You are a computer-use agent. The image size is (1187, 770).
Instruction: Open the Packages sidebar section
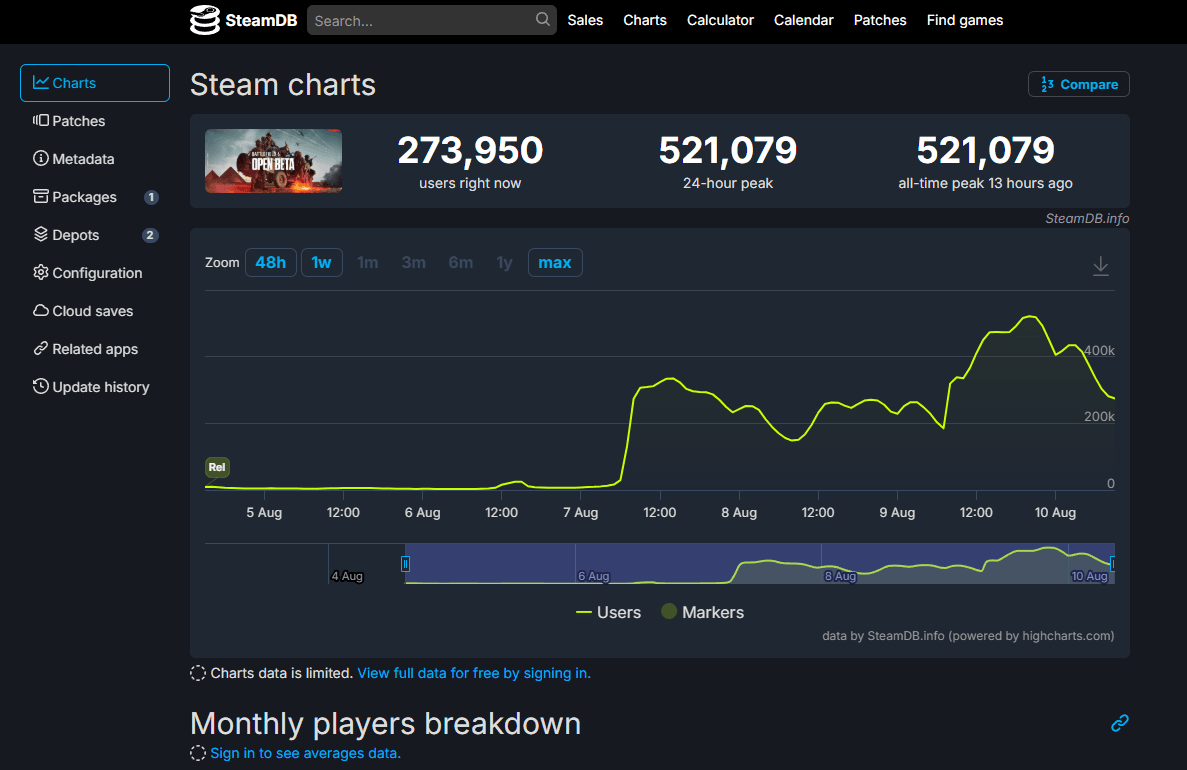(x=95, y=197)
